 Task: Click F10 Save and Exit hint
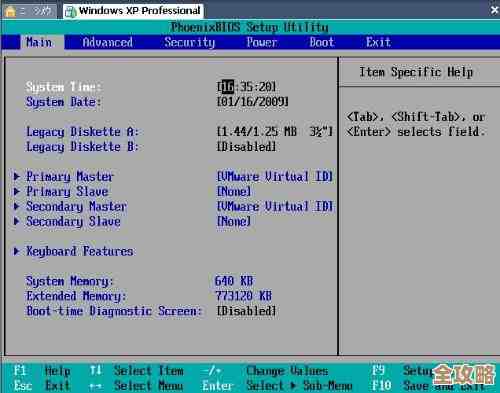point(428,386)
